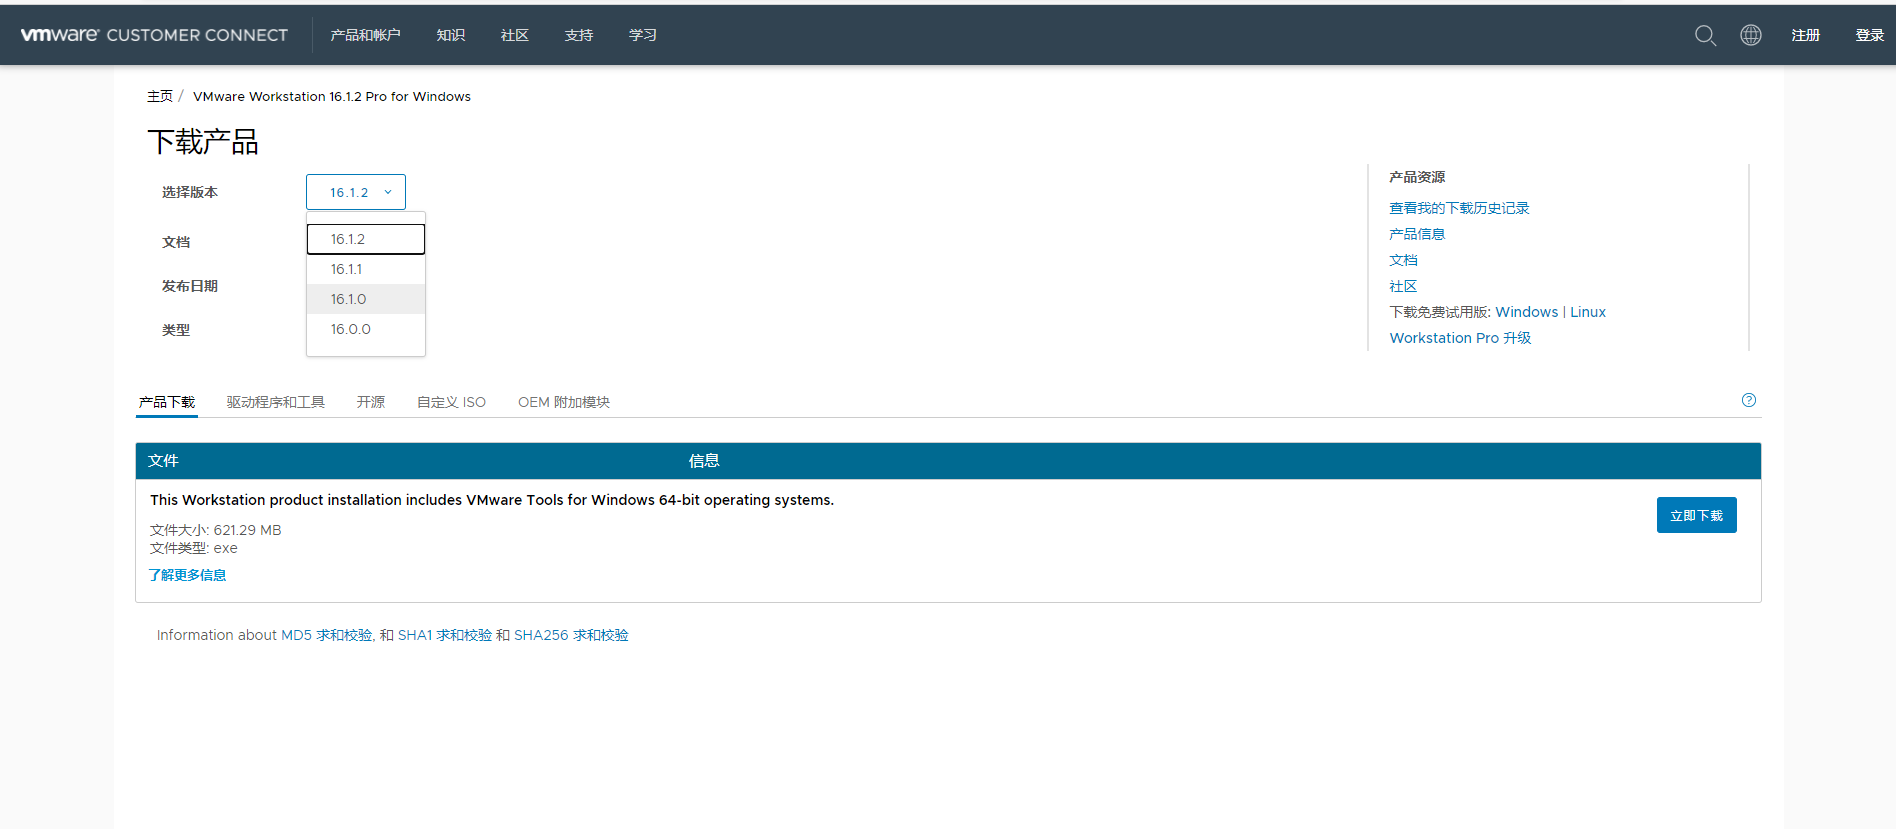Go to 主页 breadcrumb link
The image size is (1896, 829).
tap(160, 96)
